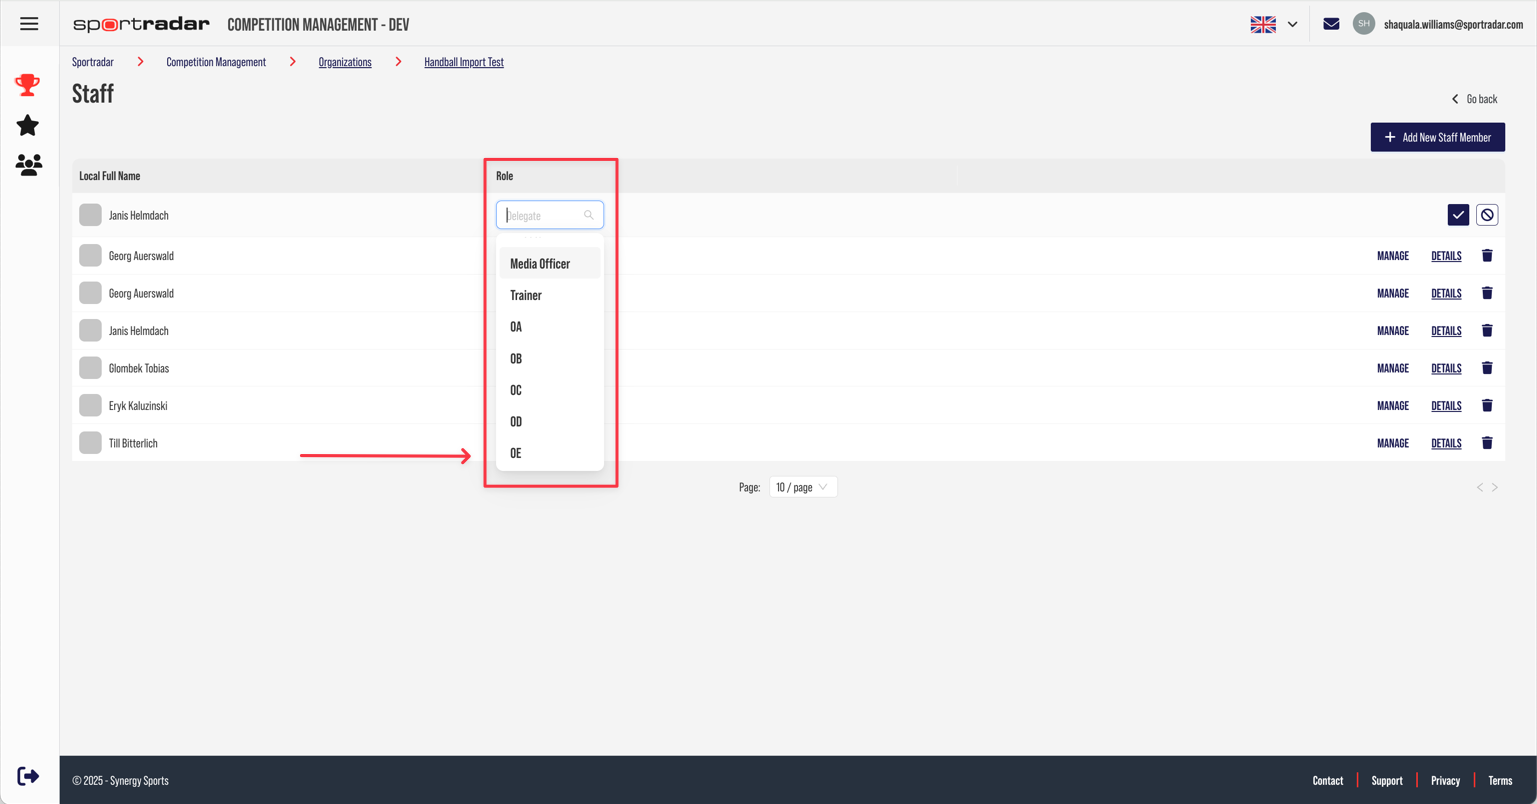Open the people group sidebar icon

tap(29, 164)
